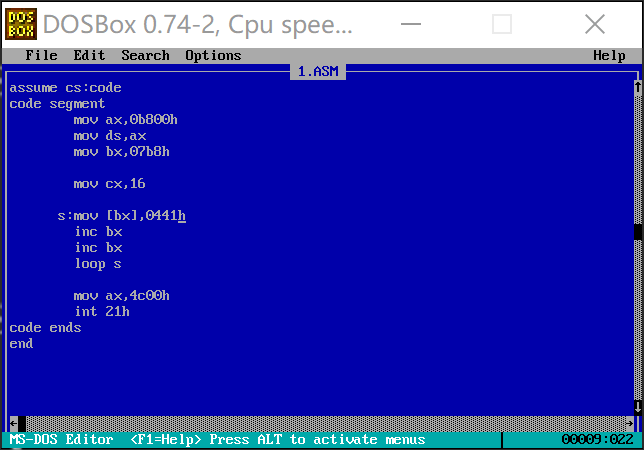Place cursor on 'loop s' line
The image size is (644, 450).
(x=98, y=264)
